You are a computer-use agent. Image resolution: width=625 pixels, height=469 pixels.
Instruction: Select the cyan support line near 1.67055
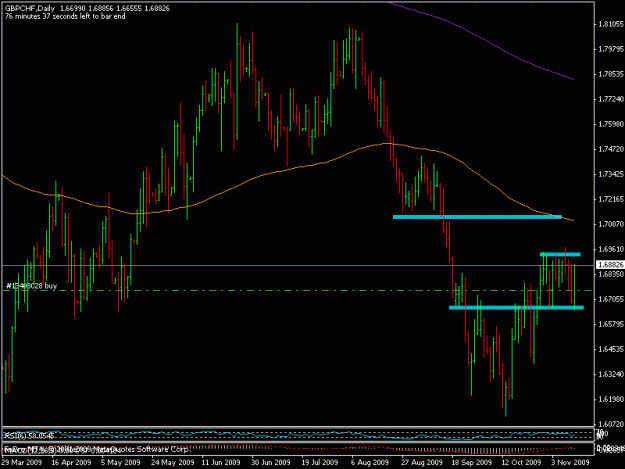[516, 308]
